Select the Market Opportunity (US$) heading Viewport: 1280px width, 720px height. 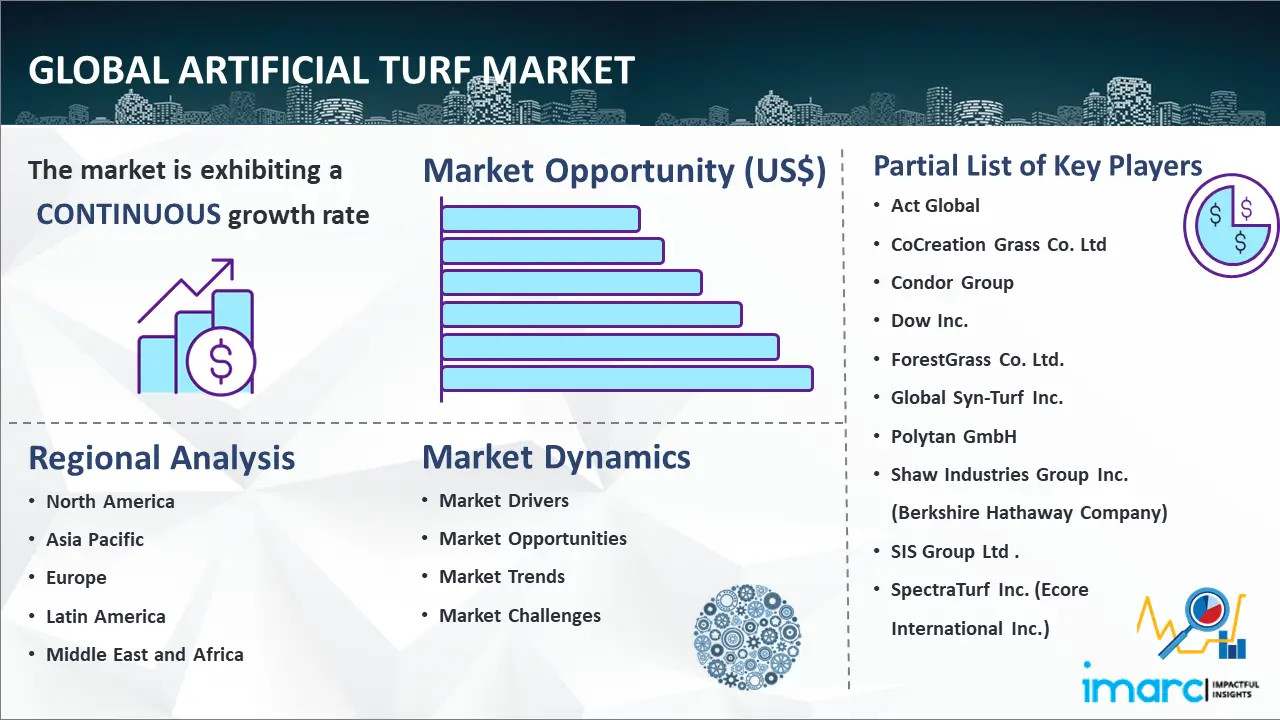coord(624,171)
